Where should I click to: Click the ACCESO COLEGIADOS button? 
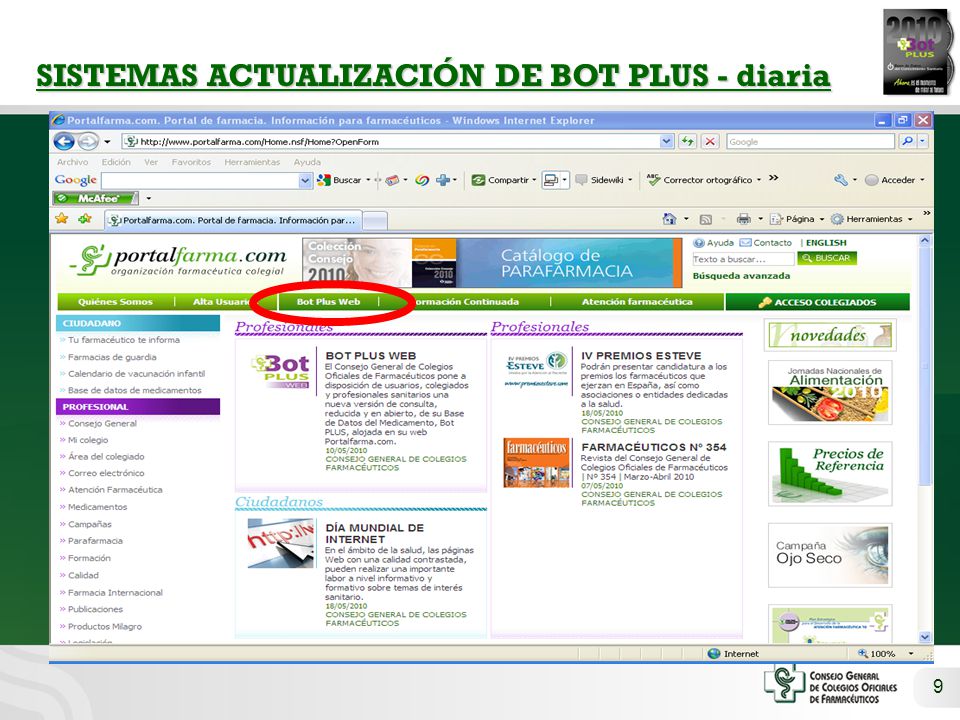coord(817,302)
